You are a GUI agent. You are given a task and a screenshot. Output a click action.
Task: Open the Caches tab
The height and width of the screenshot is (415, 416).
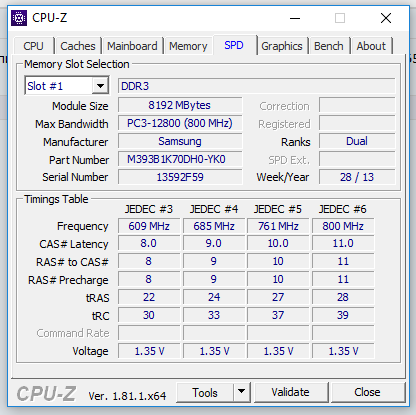click(78, 46)
